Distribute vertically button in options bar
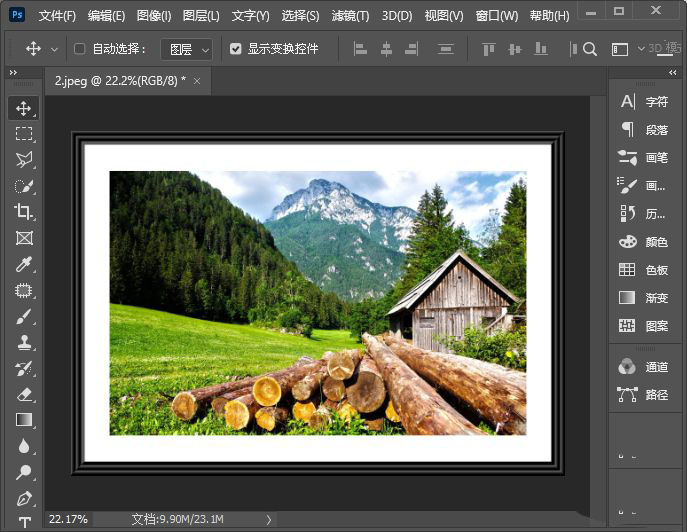 (446, 49)
